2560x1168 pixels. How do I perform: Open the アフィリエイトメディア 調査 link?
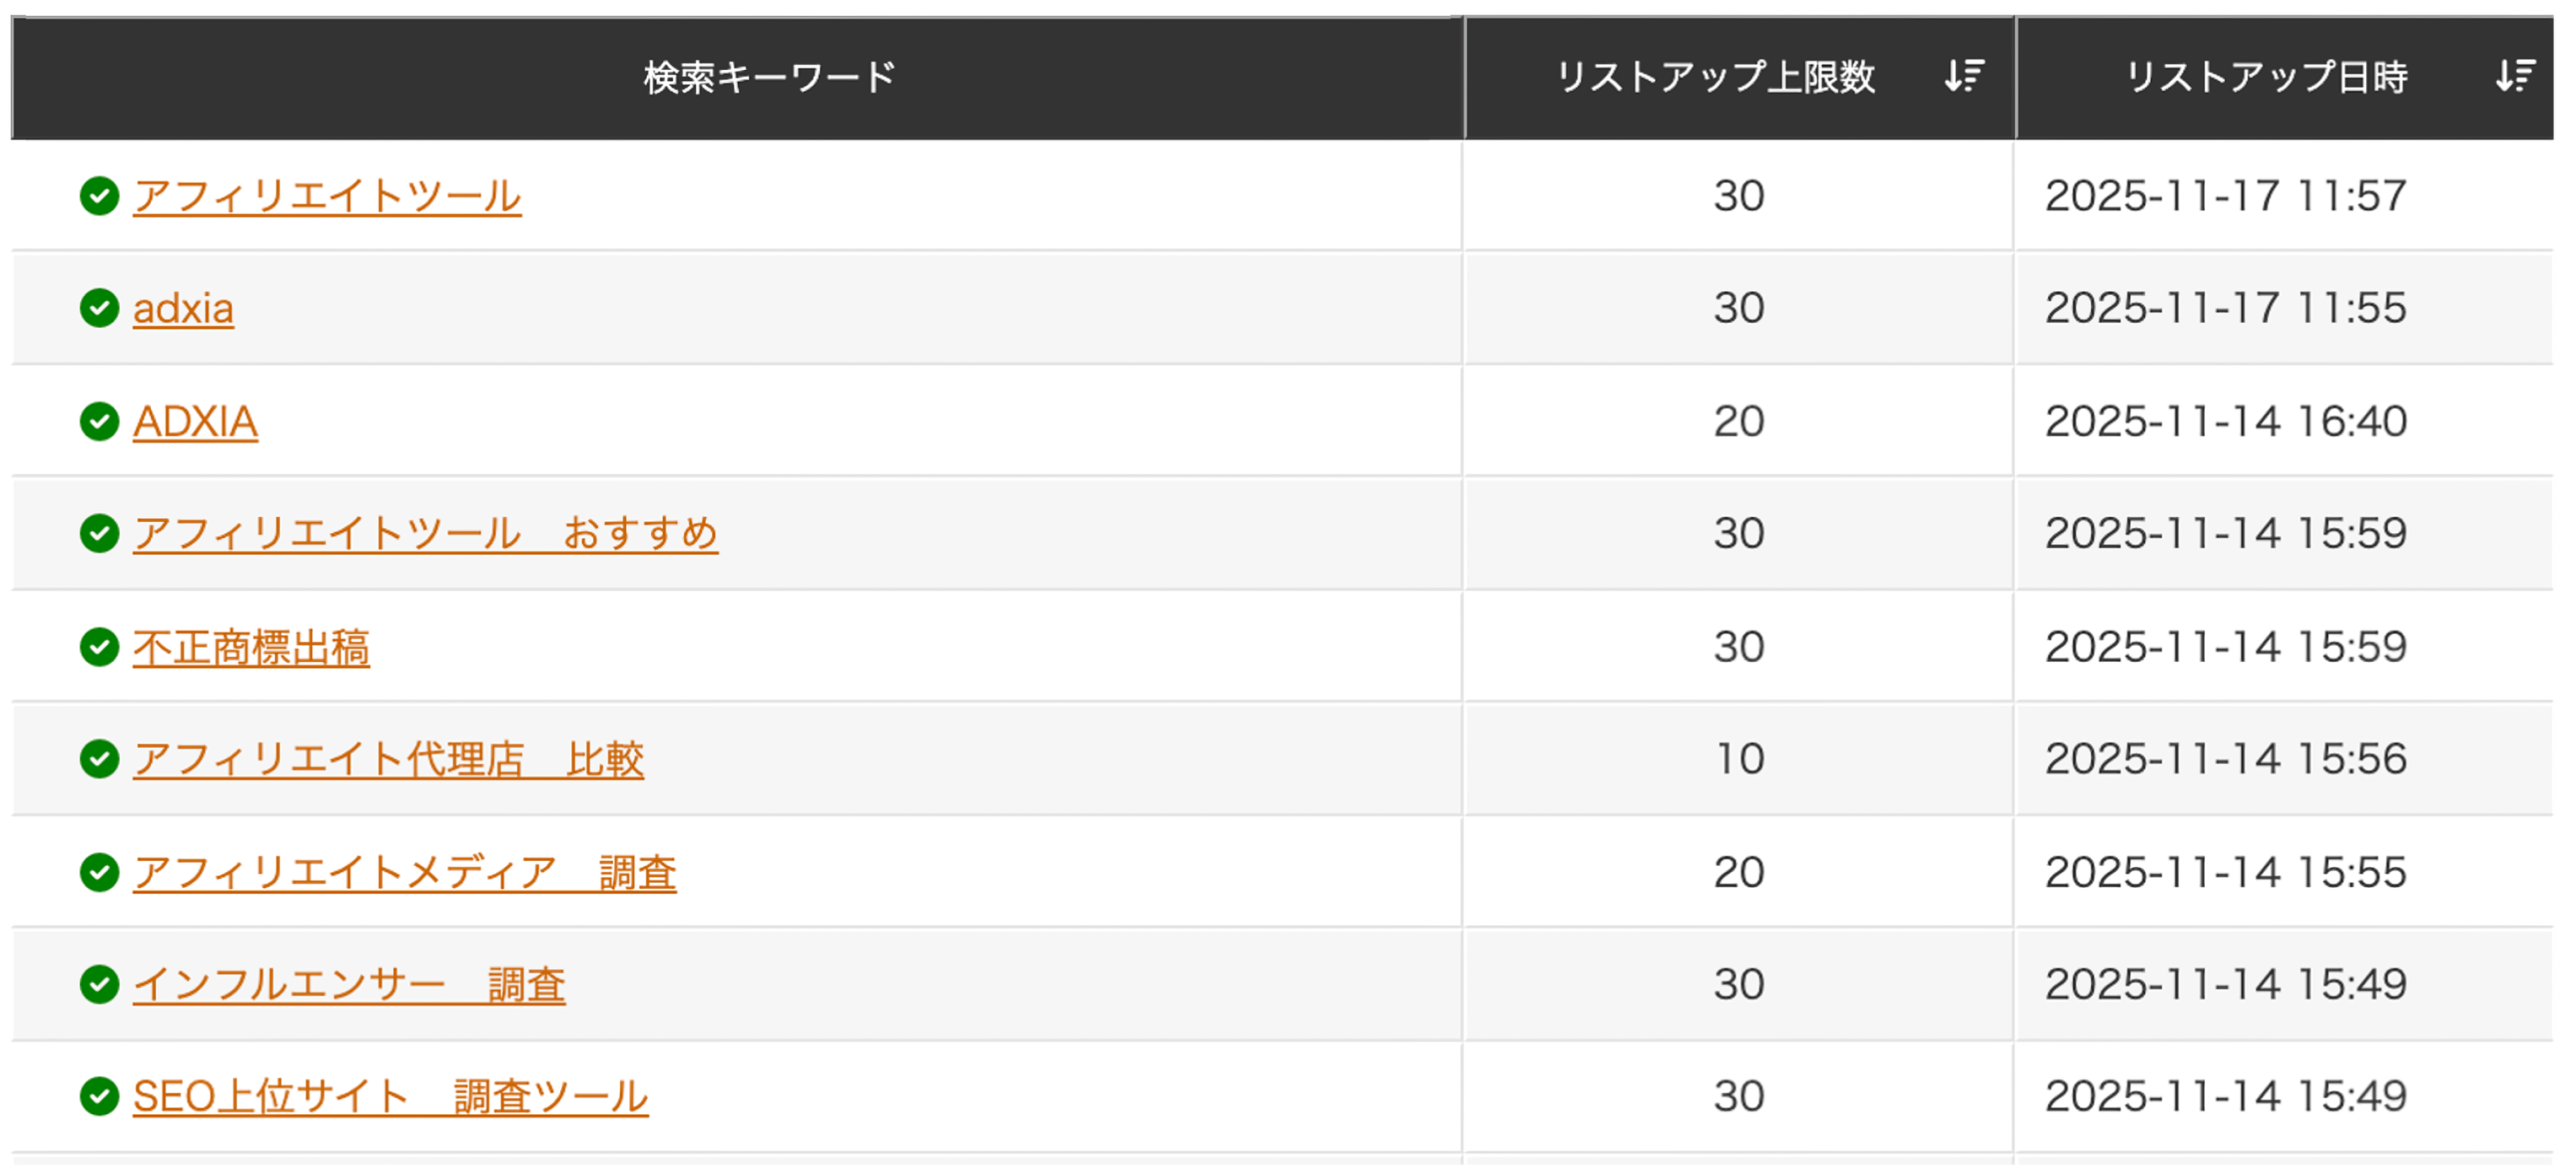[404, 873]
